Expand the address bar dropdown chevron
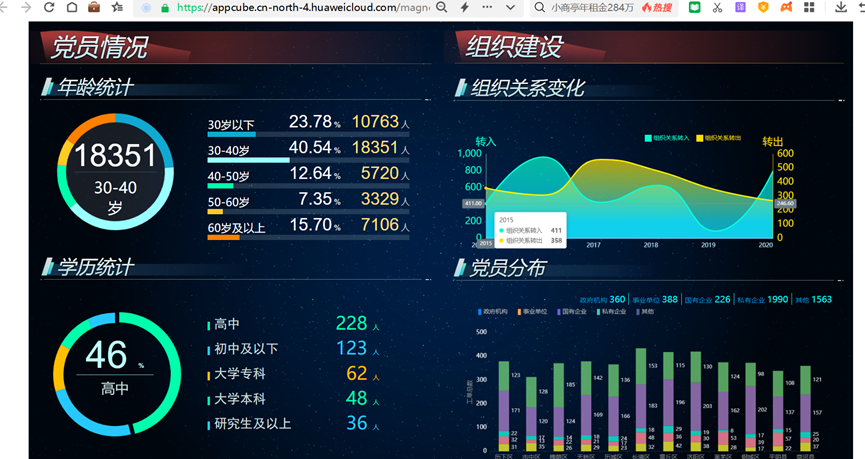865x459 pixels. coord(510,8)
